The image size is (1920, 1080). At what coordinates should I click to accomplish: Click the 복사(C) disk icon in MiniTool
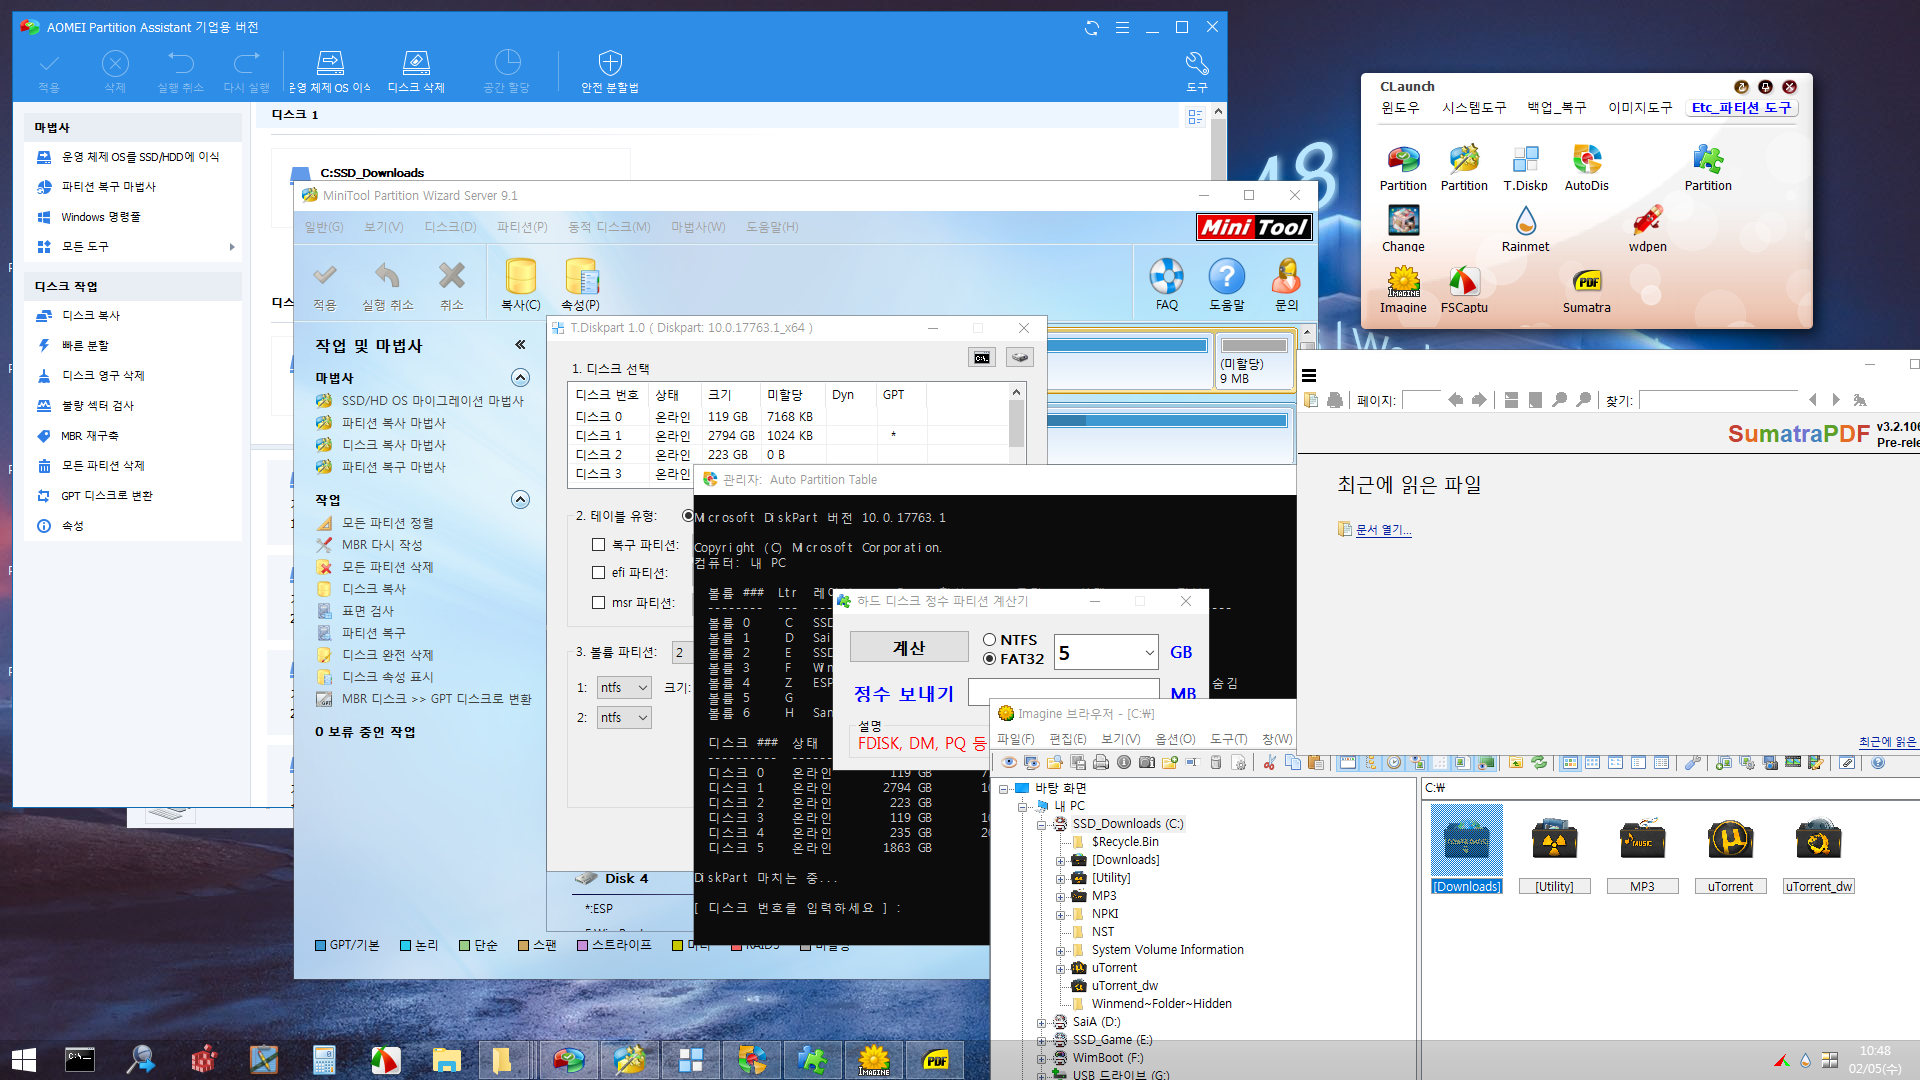coord(520,284)
